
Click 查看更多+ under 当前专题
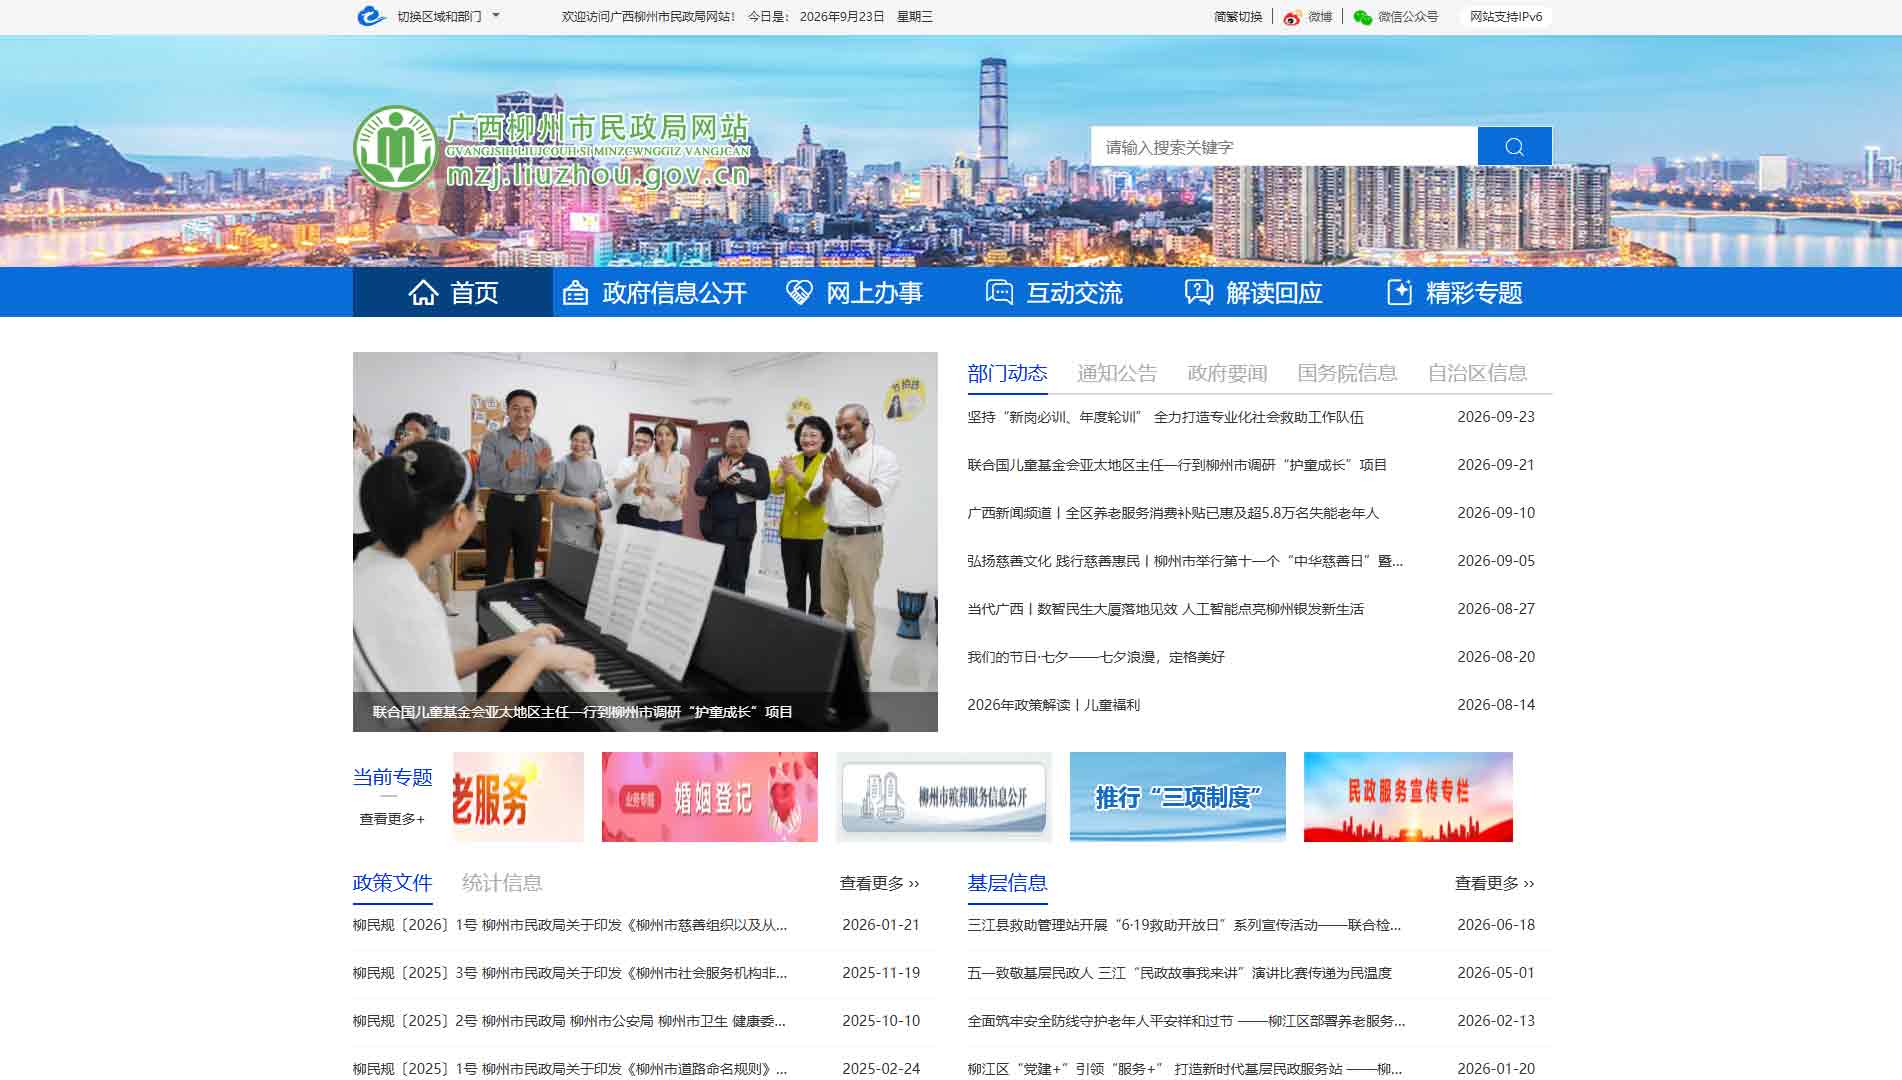point(392,819)
